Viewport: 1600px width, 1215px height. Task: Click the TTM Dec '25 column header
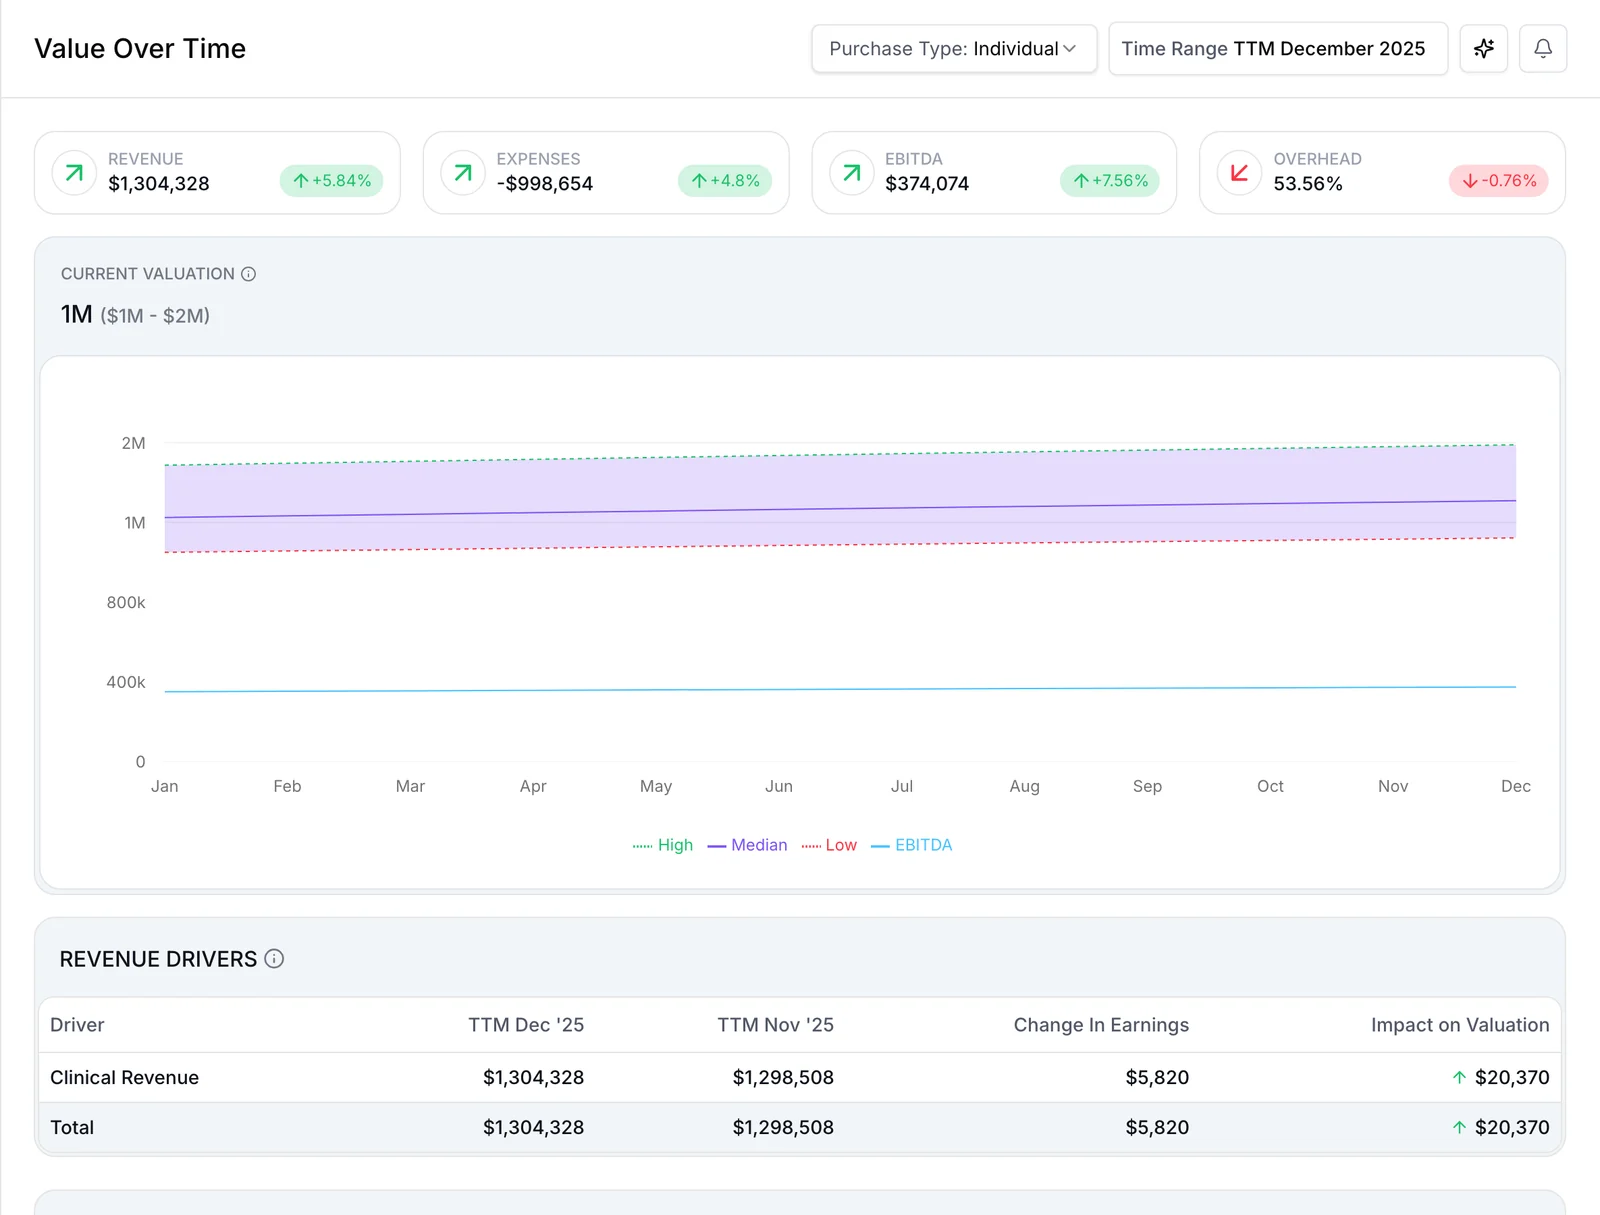point(526,1025)
